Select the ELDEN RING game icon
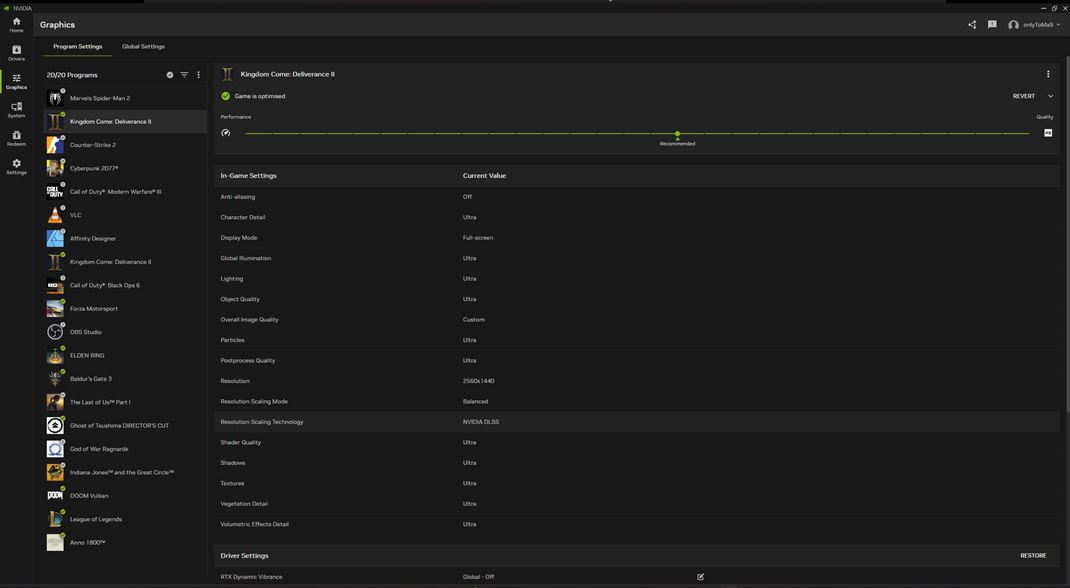Screen dimensions: 1070x588 pos(55,355)
